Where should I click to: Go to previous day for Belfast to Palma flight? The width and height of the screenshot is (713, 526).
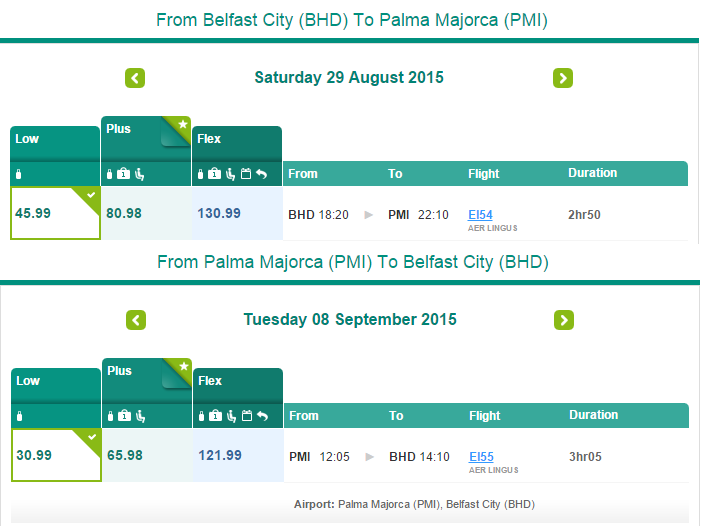coord(135,78)
